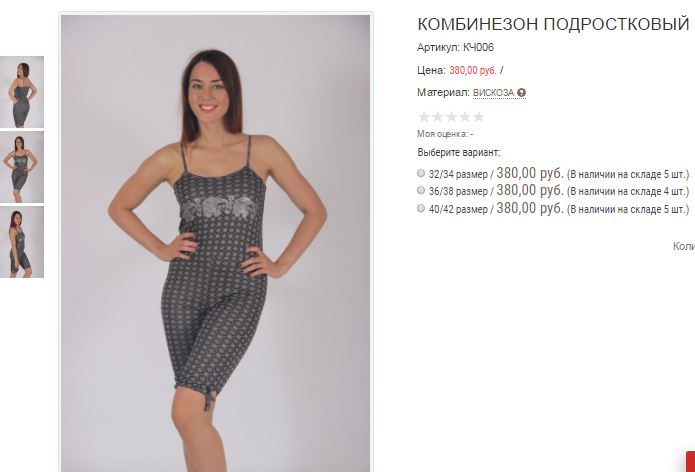This screenshot has width=695, height=472.
Task: Select the 32/34 размер radio option
Action: [x=421, y=173]
